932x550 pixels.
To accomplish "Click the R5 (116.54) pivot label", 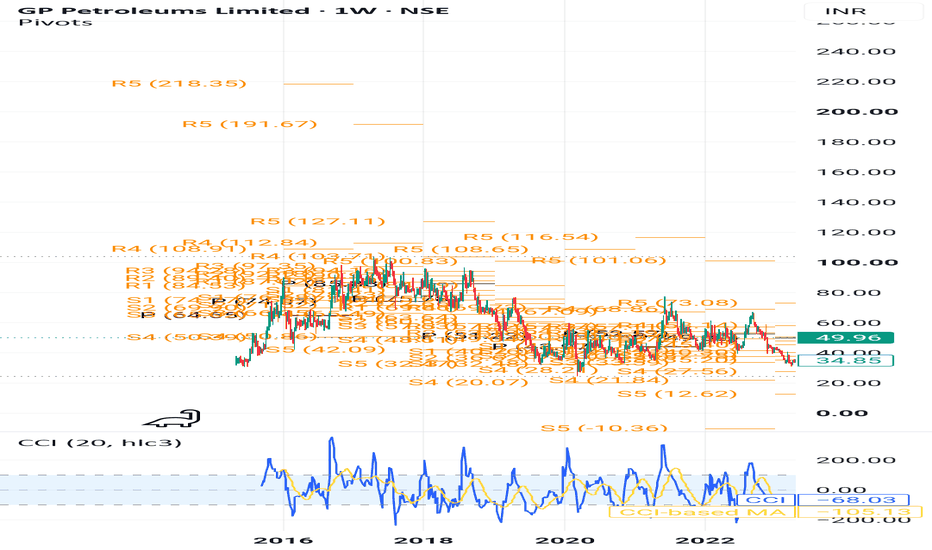I will (x=531, y=237).
